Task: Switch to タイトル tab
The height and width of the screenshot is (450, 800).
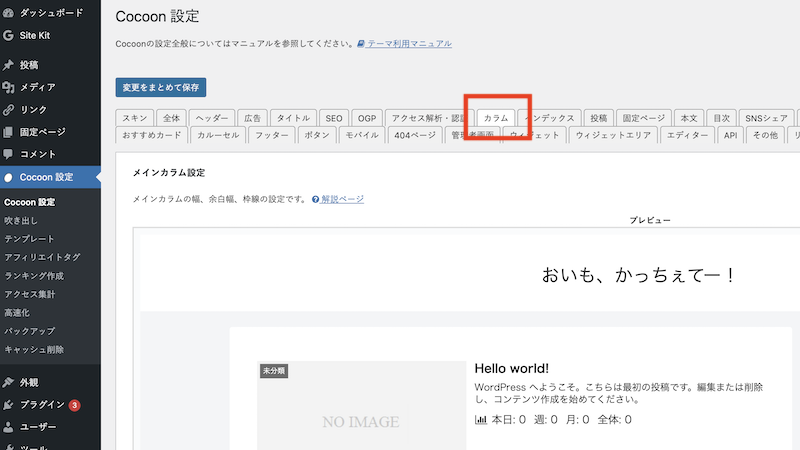Action: [x=293, y=118]
